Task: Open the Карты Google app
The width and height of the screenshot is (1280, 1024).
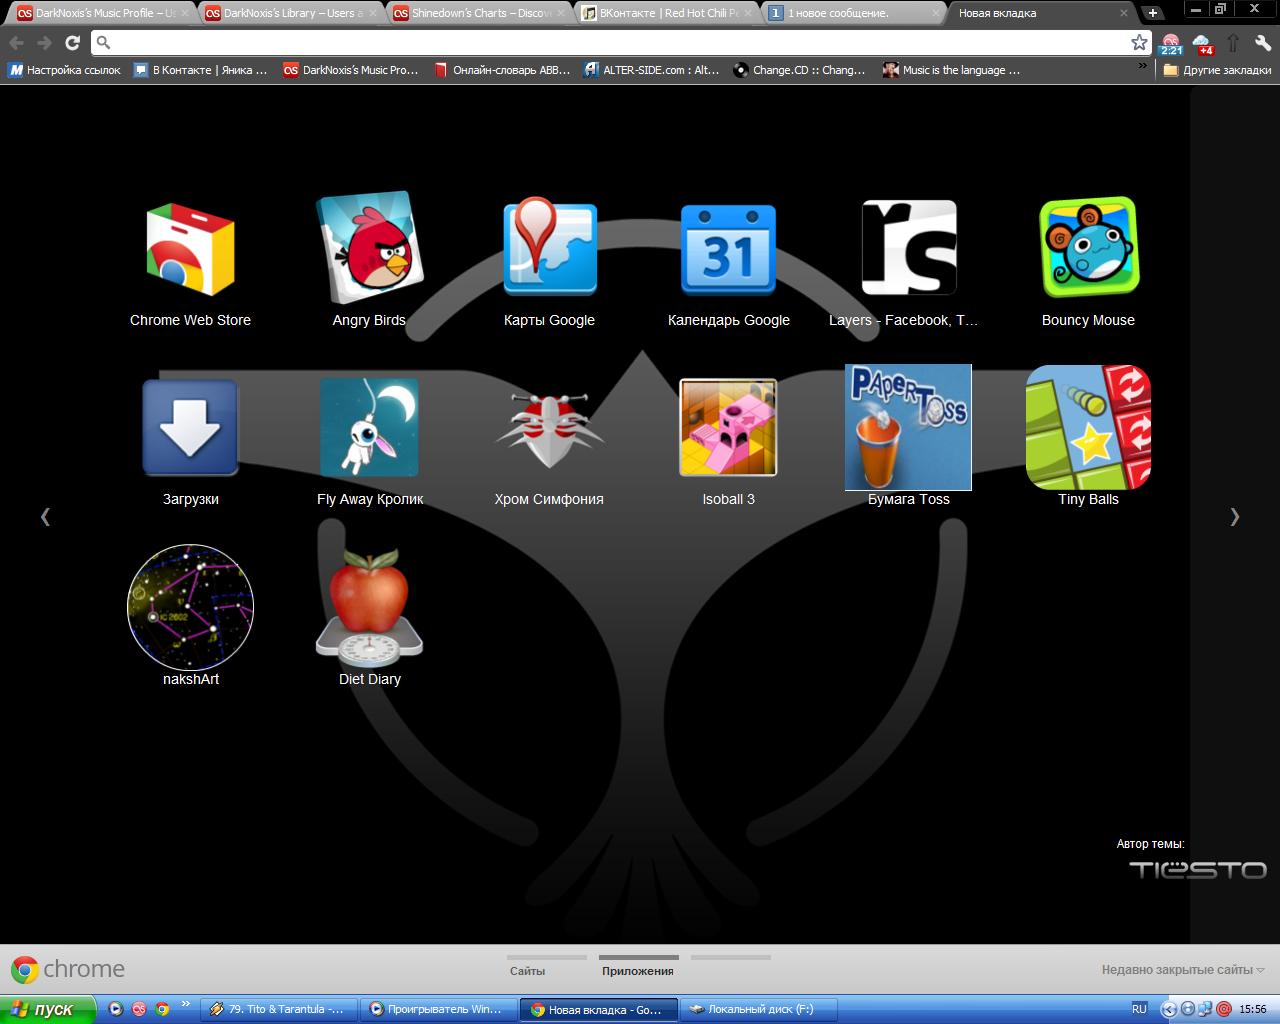Action: [549, 246]
